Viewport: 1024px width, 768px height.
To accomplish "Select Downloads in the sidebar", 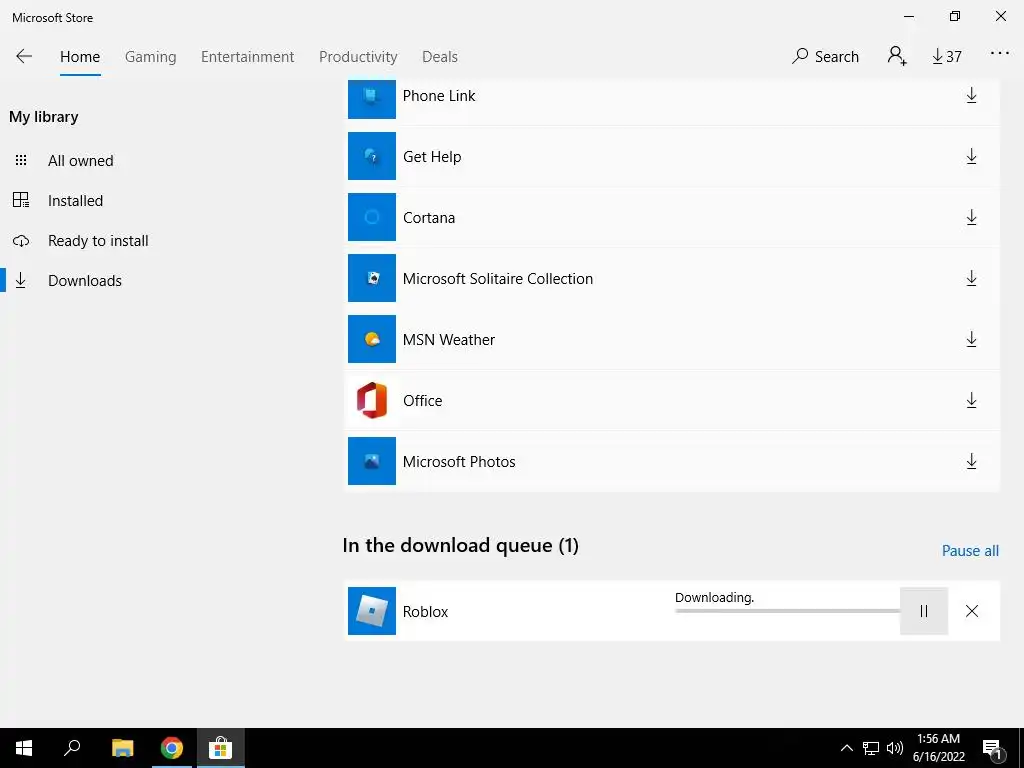I will coord(85,281).
